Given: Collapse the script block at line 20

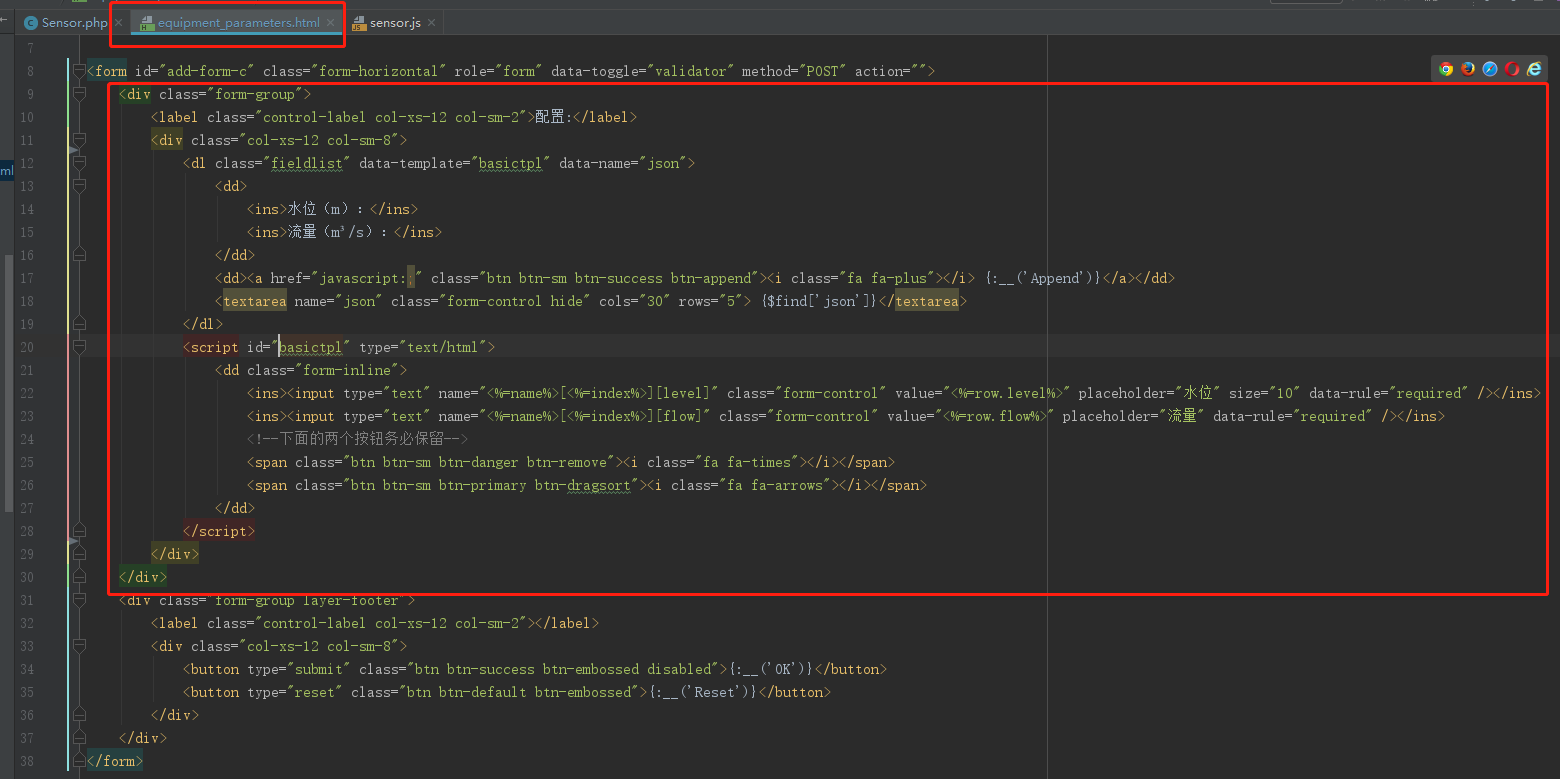Looking at the screenshot, I should click(x=79, y=347).
